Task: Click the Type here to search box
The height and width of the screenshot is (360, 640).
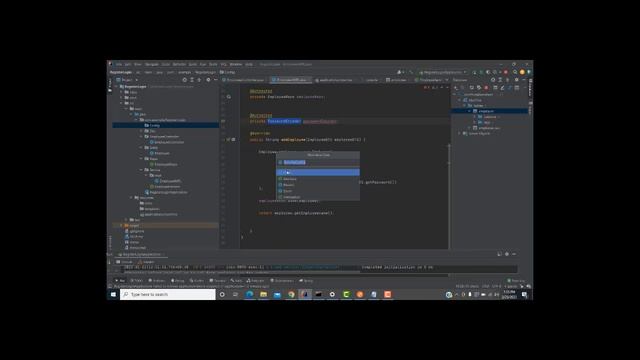Action: point(168,294)
